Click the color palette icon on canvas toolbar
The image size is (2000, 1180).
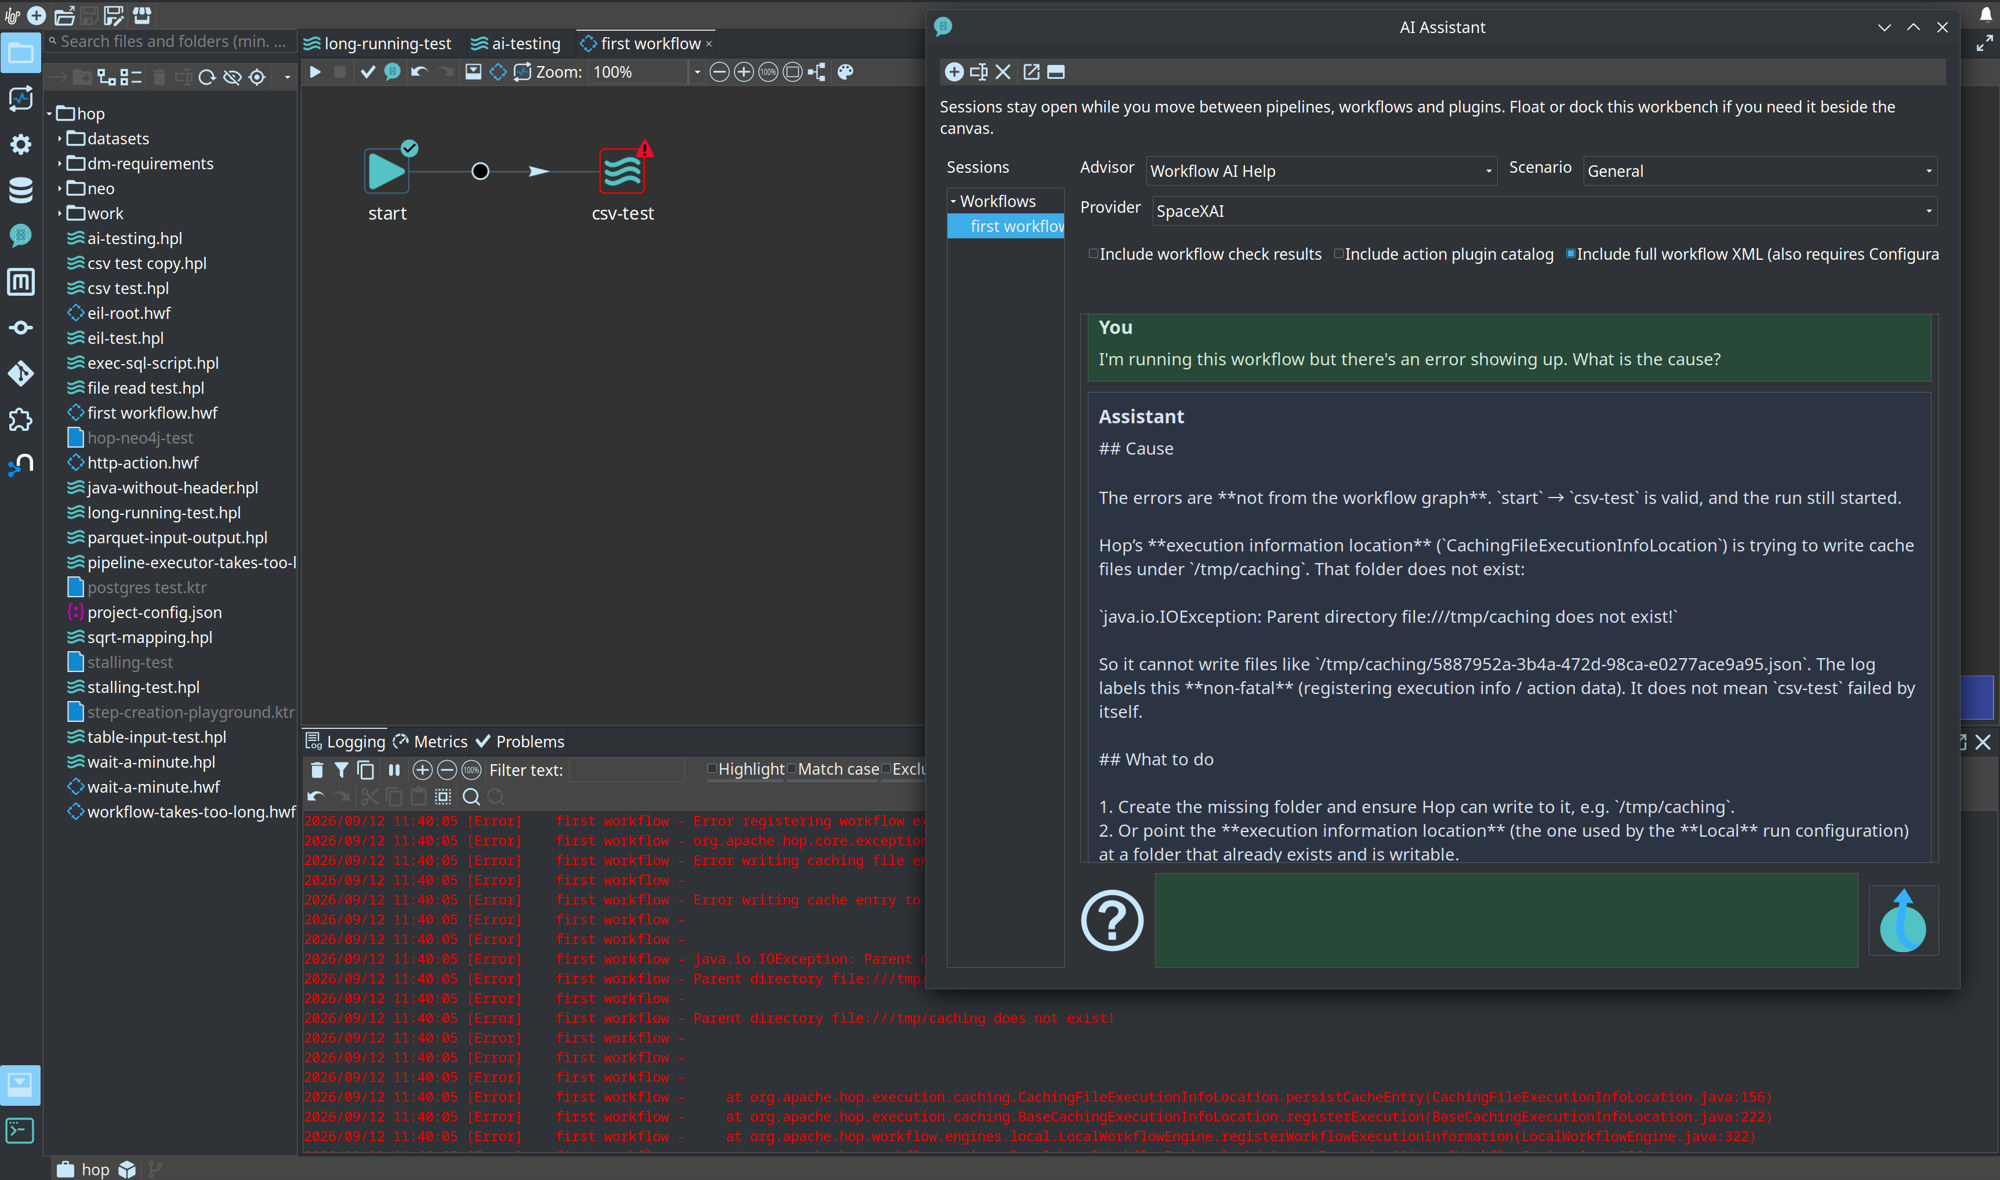pyautogui.click(x=845, y=72)
